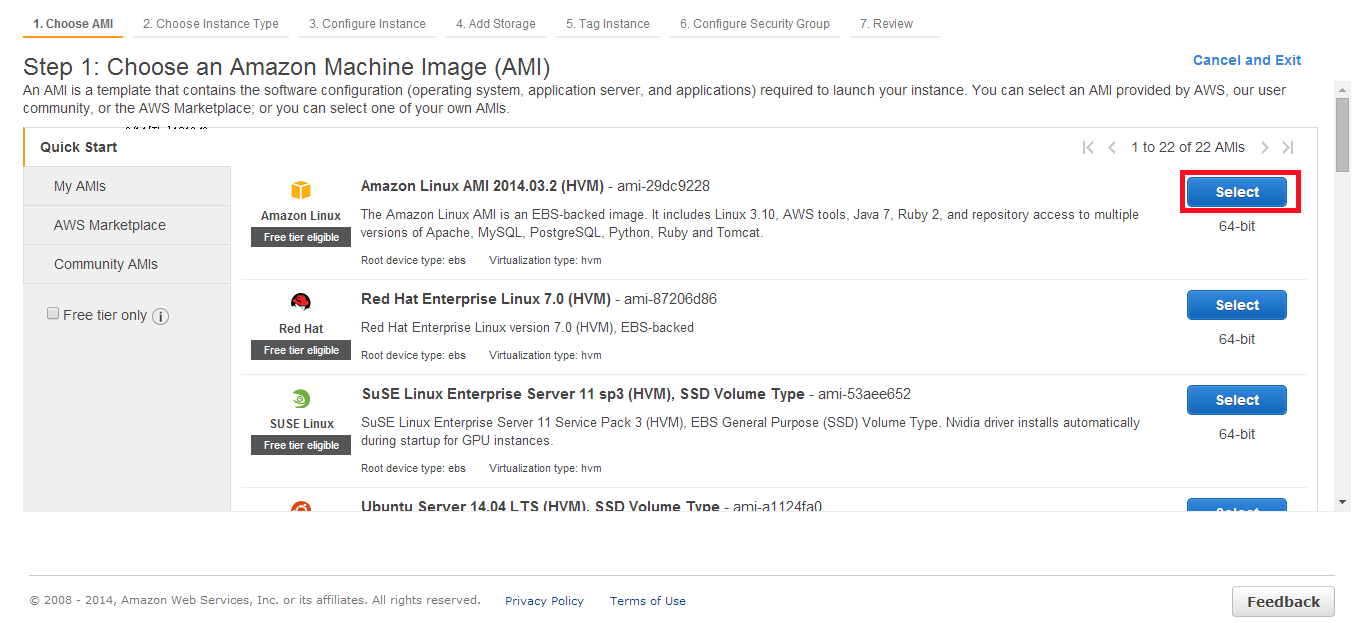Open step 5 Tag Instance tab
The image size is (1364, 623).
pyautogui.click(x=608, y=24)
